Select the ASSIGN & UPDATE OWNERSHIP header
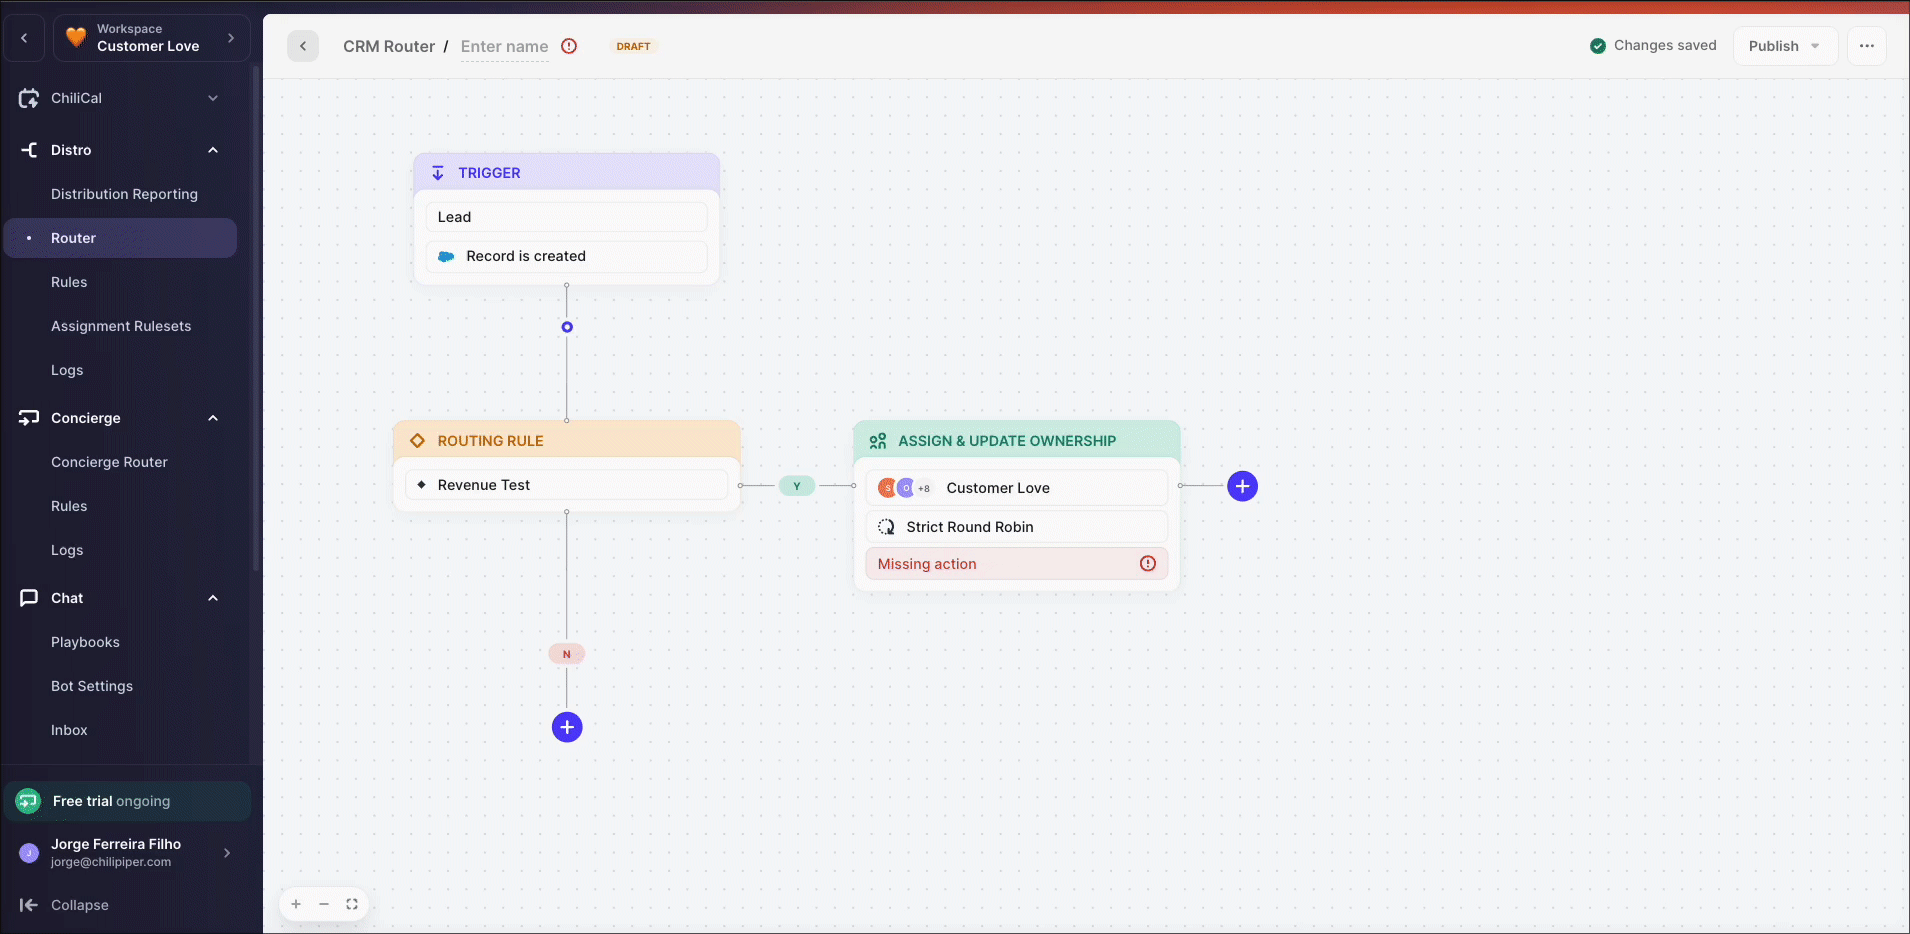 pyautogui.click(x=1017, y=440)
